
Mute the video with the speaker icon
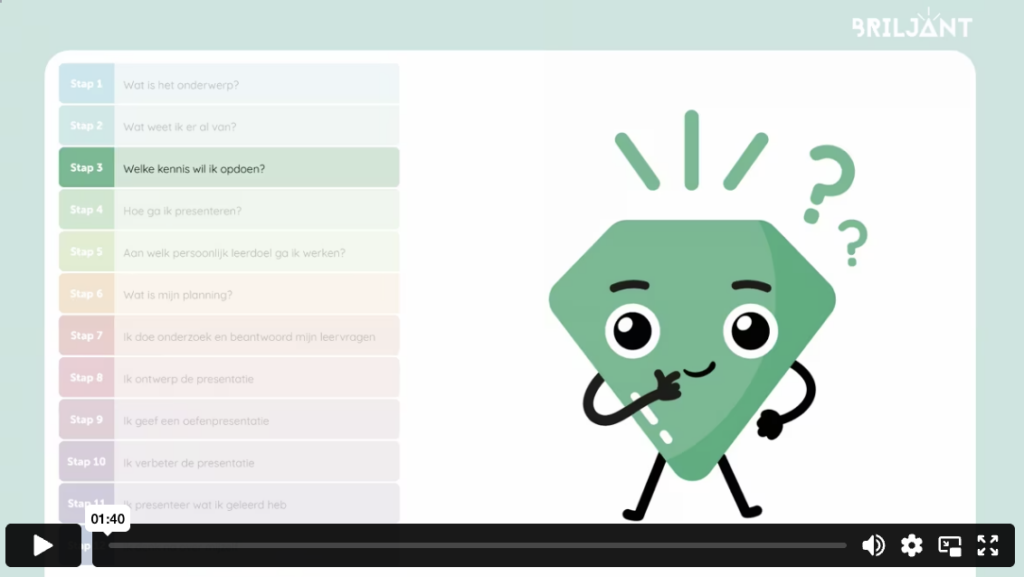click(x=873, y=545)
